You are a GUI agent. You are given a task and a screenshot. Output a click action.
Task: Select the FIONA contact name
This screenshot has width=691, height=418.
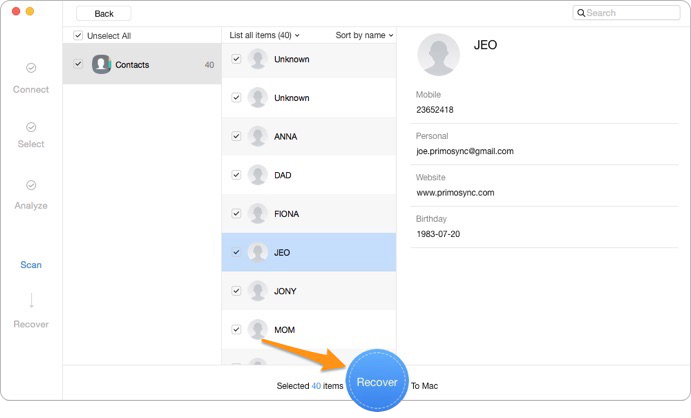click(286, 214)
